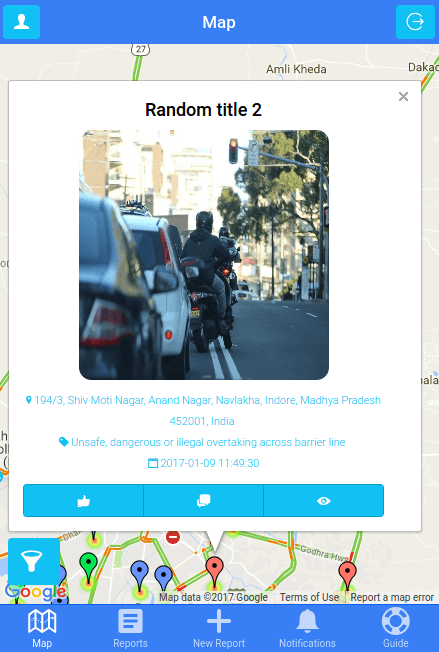
Task: Go to the Notifications tab
Action: [307, 628]
